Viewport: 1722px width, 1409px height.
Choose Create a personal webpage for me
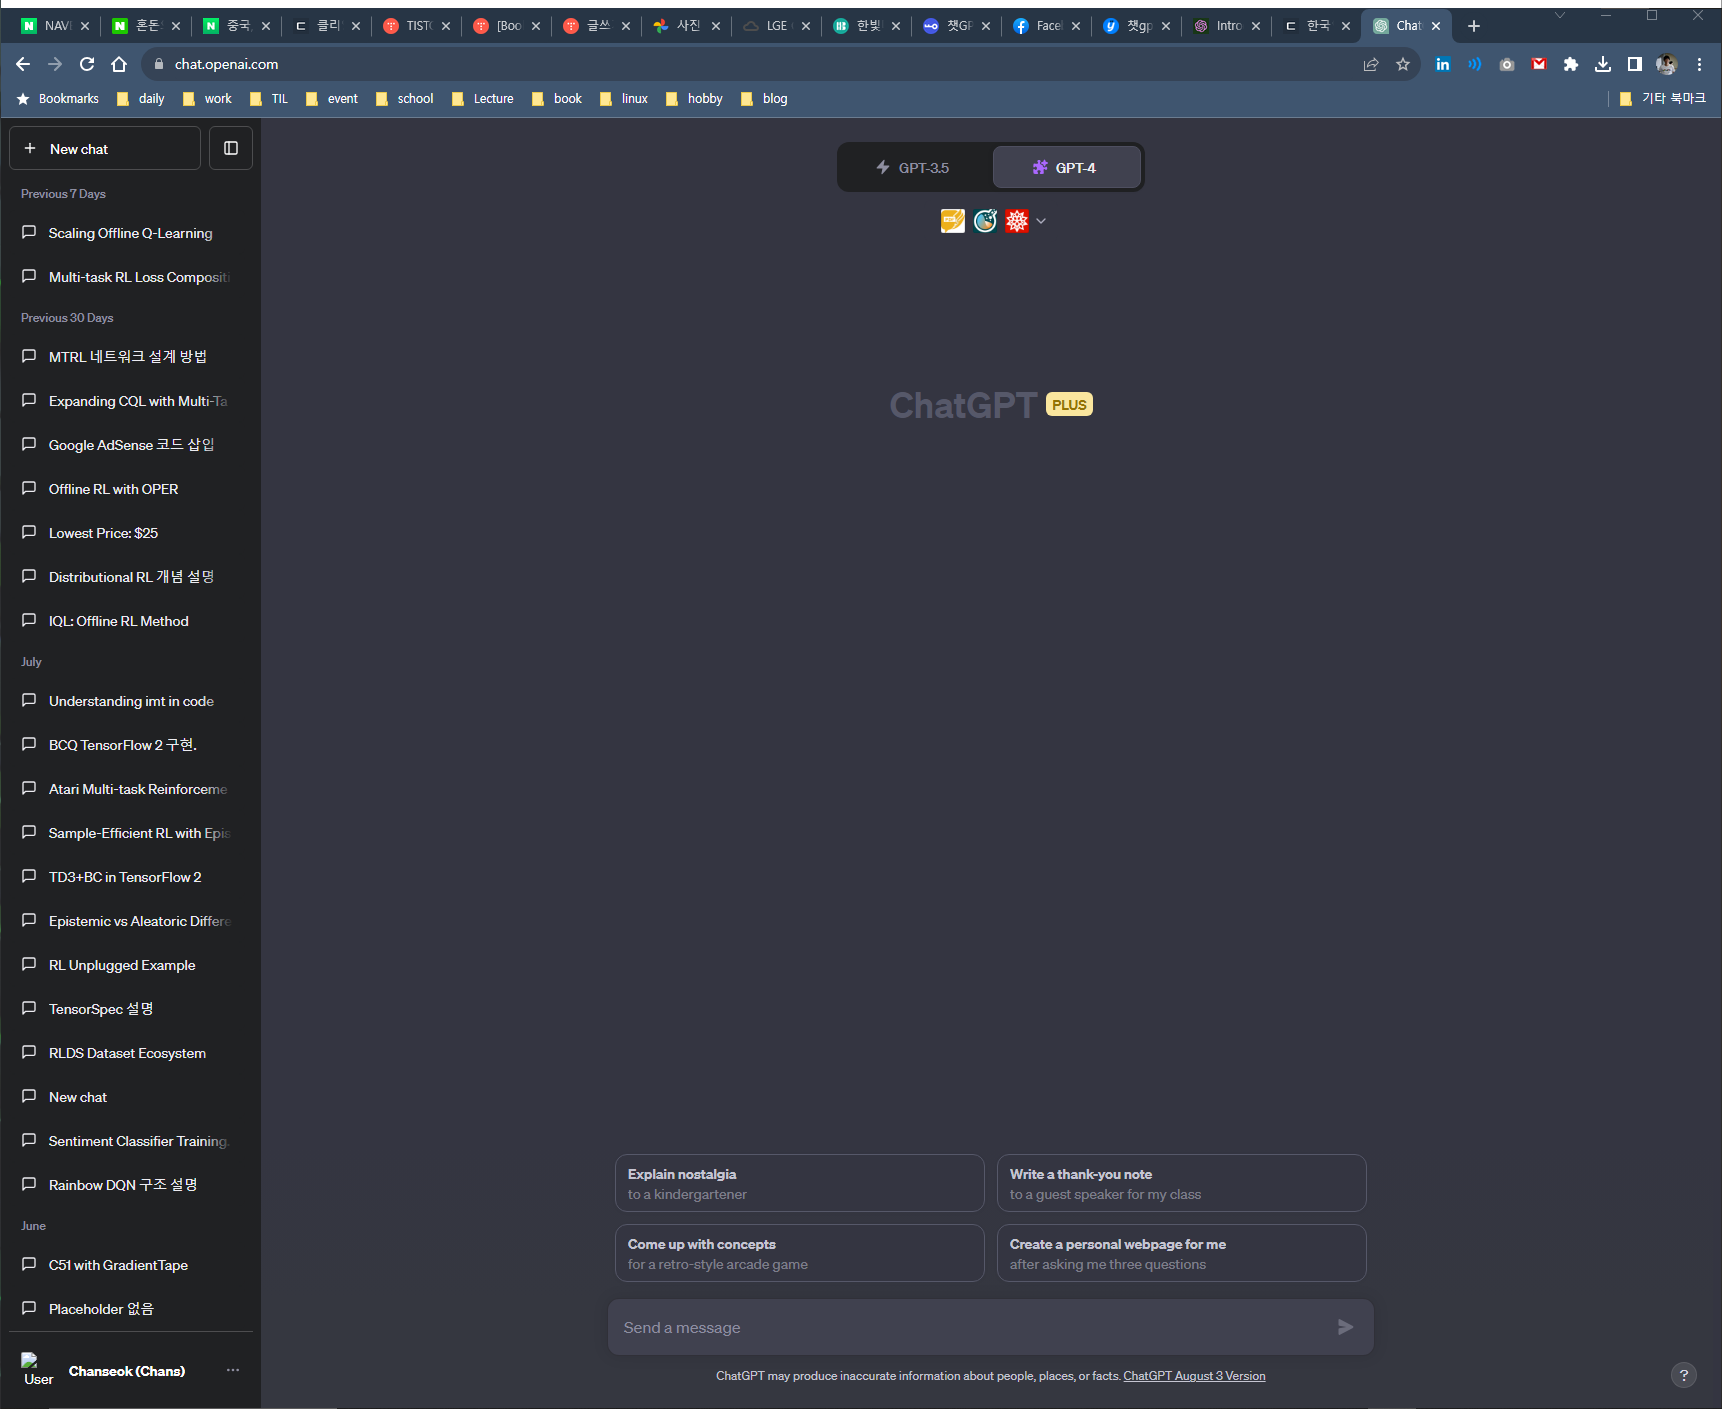(1182, 1253)
